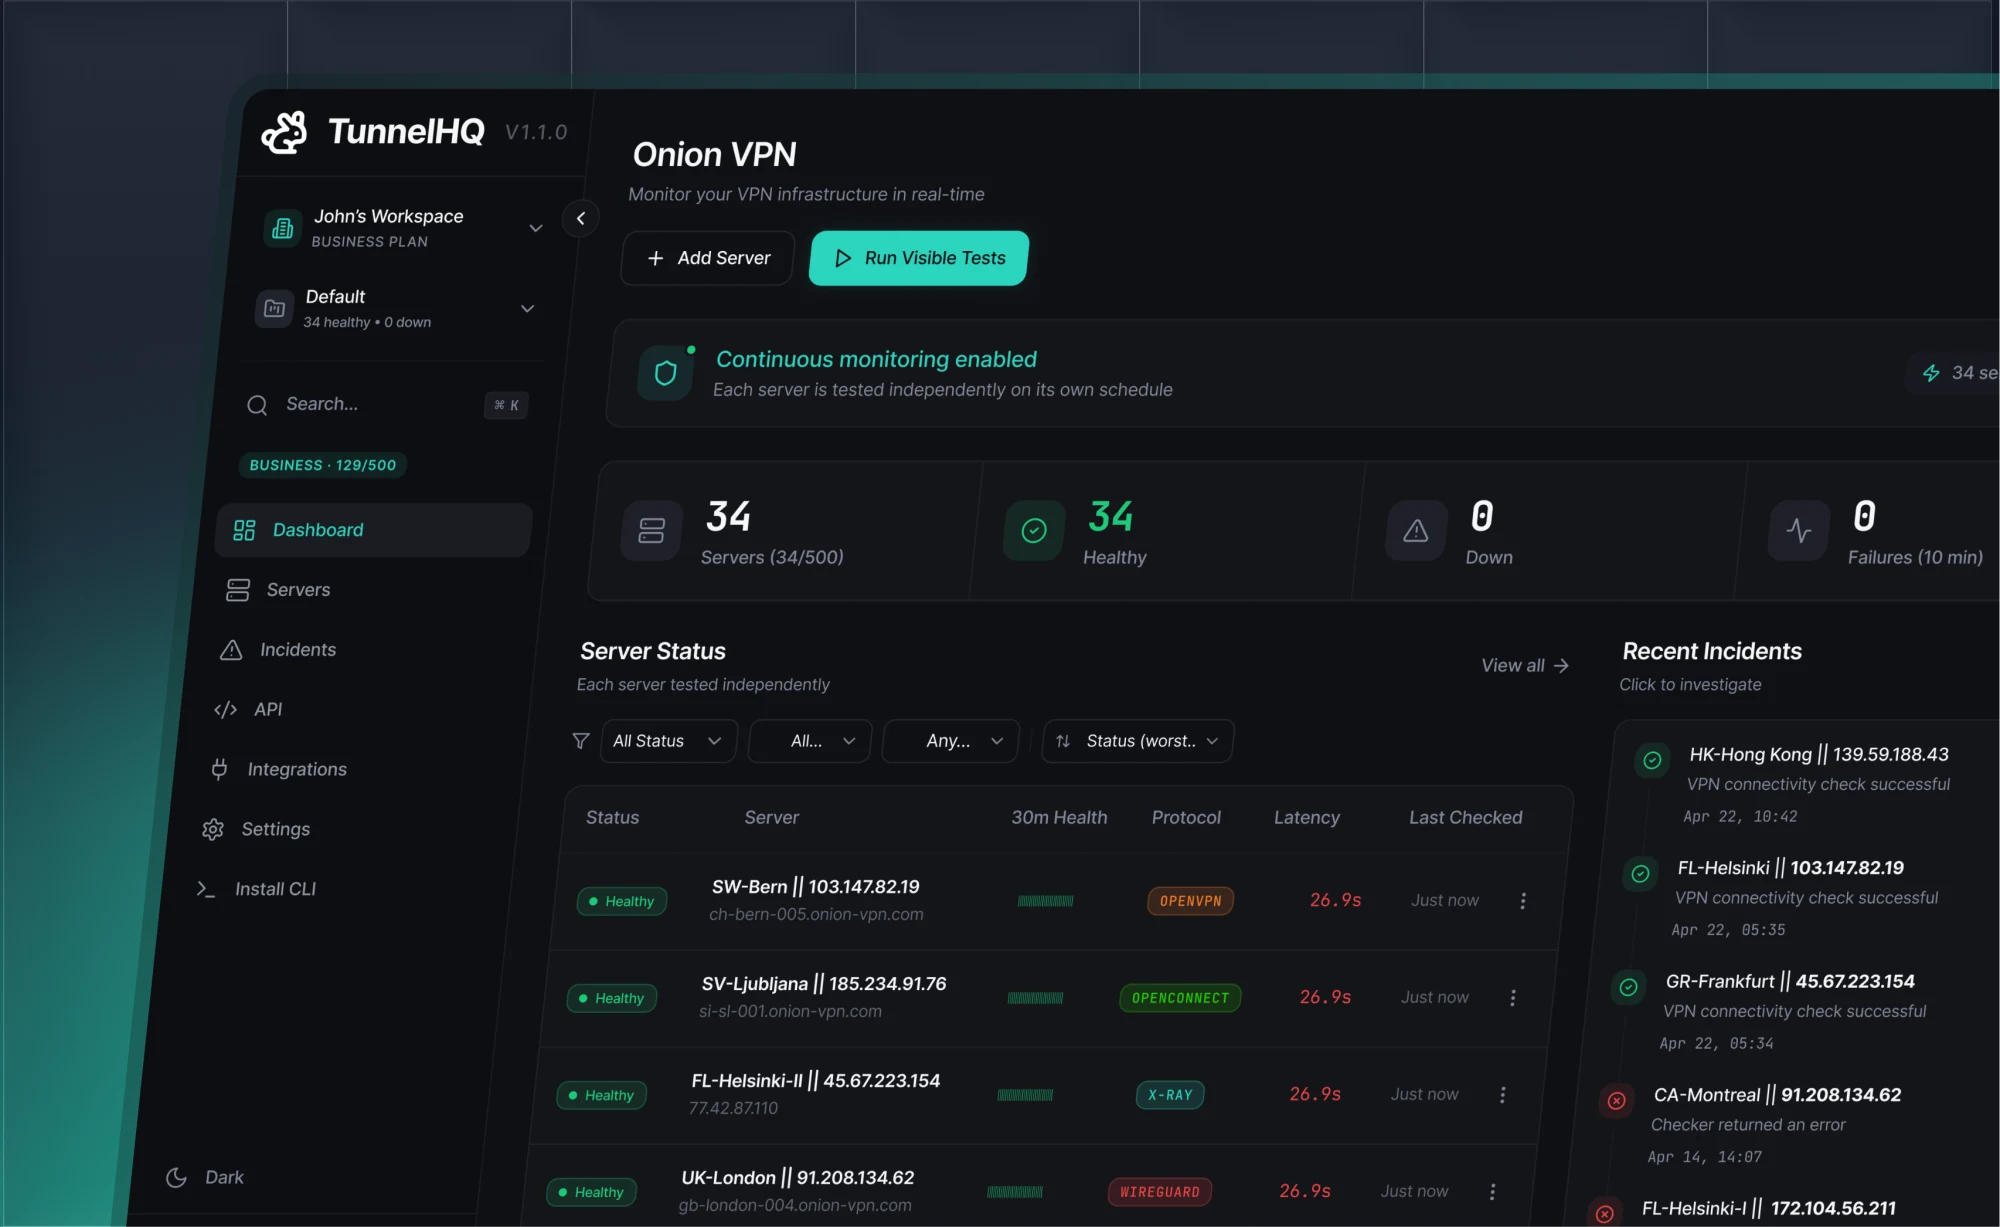Click ch-bern-005.onion-vpn.com hostname
The width and height of the screenshot is (2000, 1227).
click(x=816, y=915)
